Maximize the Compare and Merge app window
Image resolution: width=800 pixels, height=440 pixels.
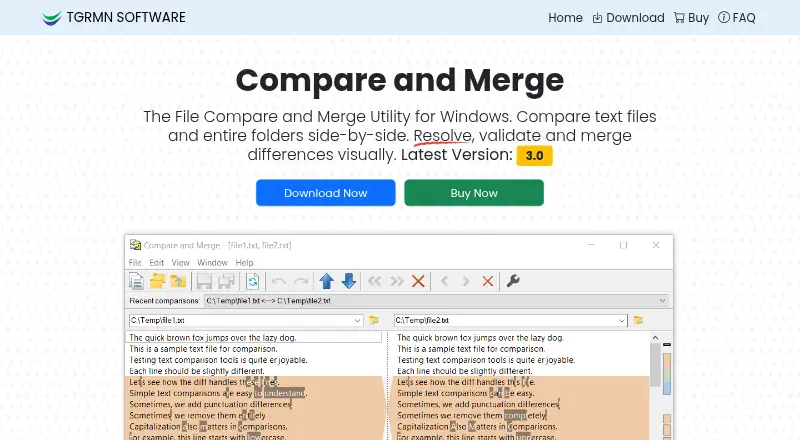pos(623,245)
